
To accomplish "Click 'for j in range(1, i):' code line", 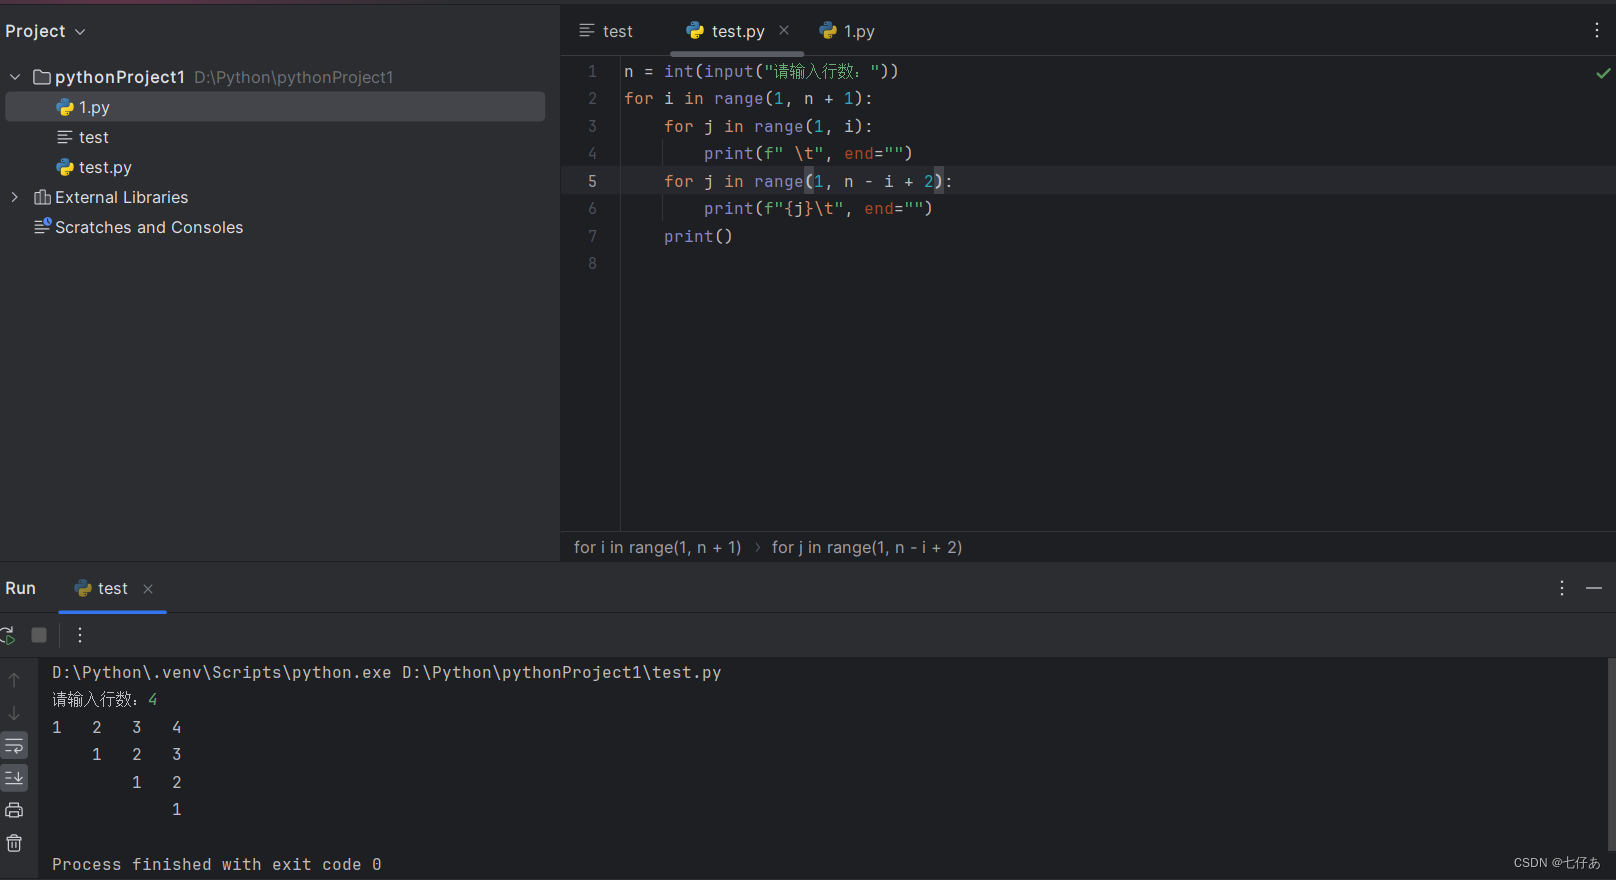I will pyautogui.click(x=768, y=126).
